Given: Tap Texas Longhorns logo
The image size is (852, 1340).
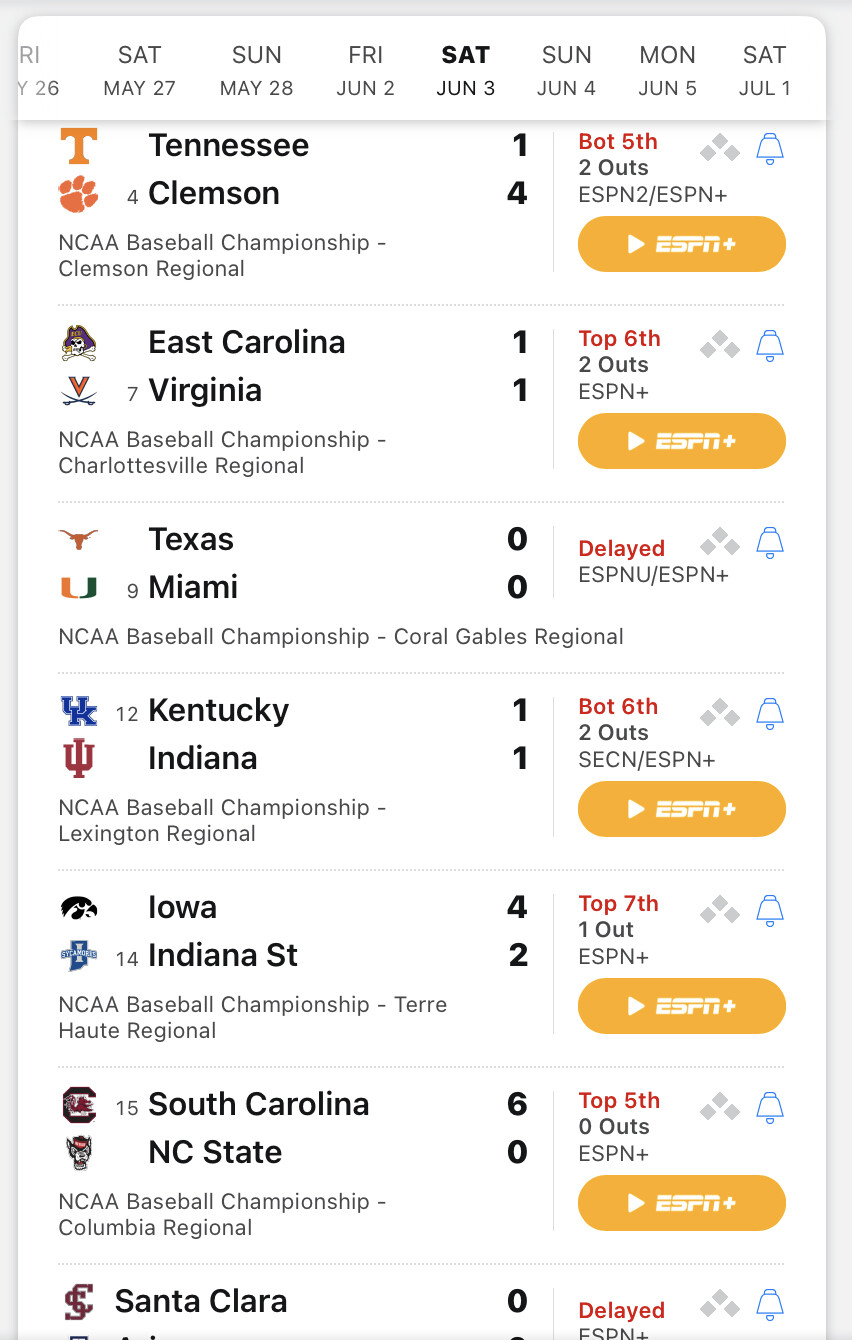Looking at the screenshot, I should 79,540.
